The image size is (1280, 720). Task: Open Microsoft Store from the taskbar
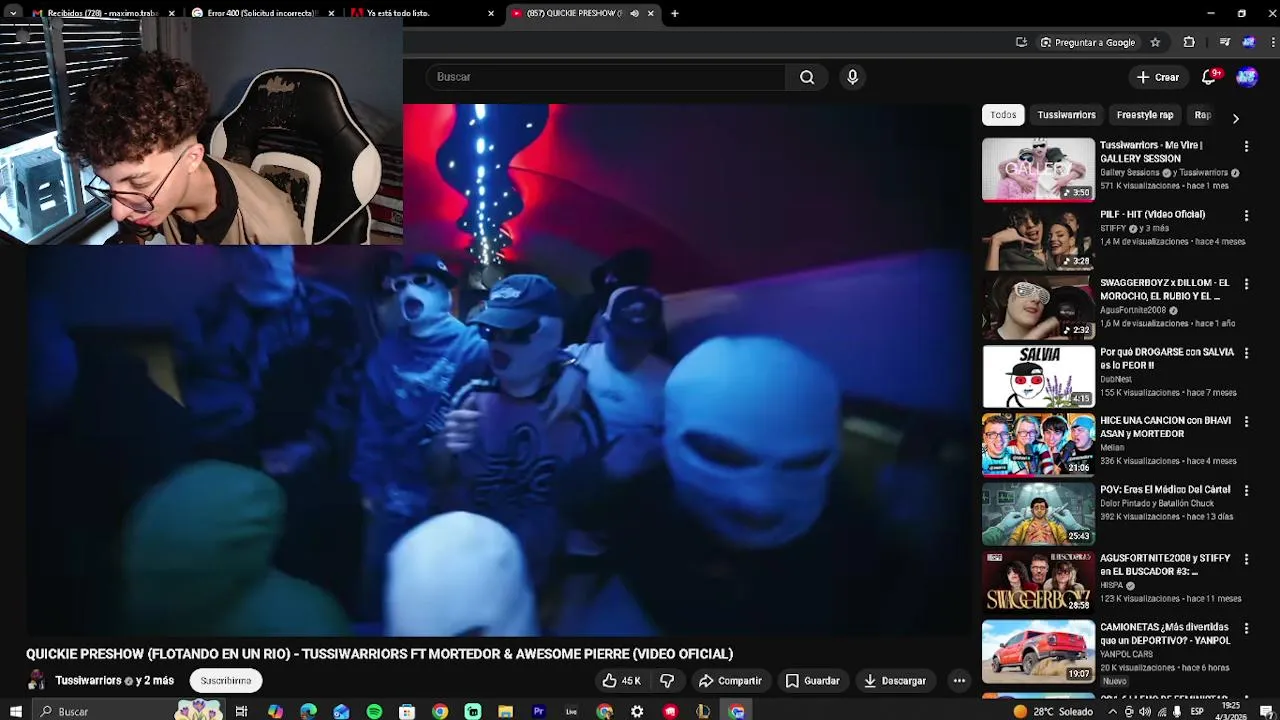pos(407,711)
